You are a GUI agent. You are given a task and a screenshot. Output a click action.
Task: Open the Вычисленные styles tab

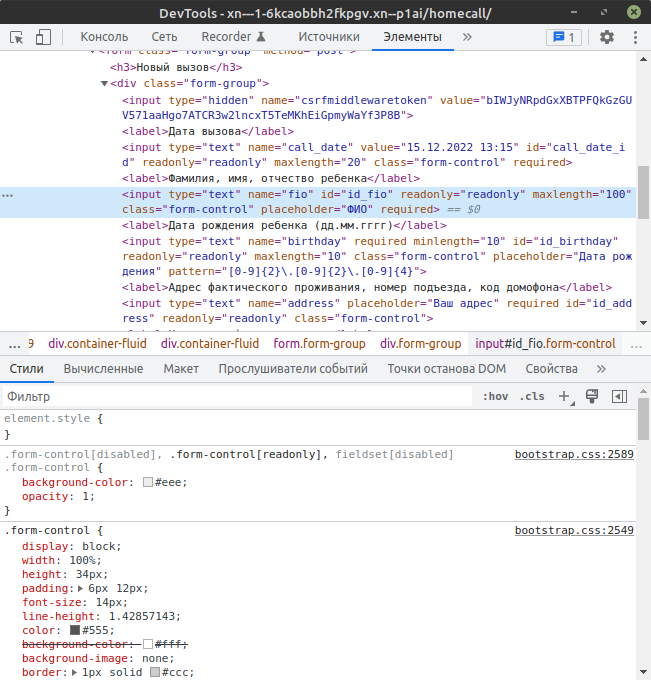click(x=103, y=369)
